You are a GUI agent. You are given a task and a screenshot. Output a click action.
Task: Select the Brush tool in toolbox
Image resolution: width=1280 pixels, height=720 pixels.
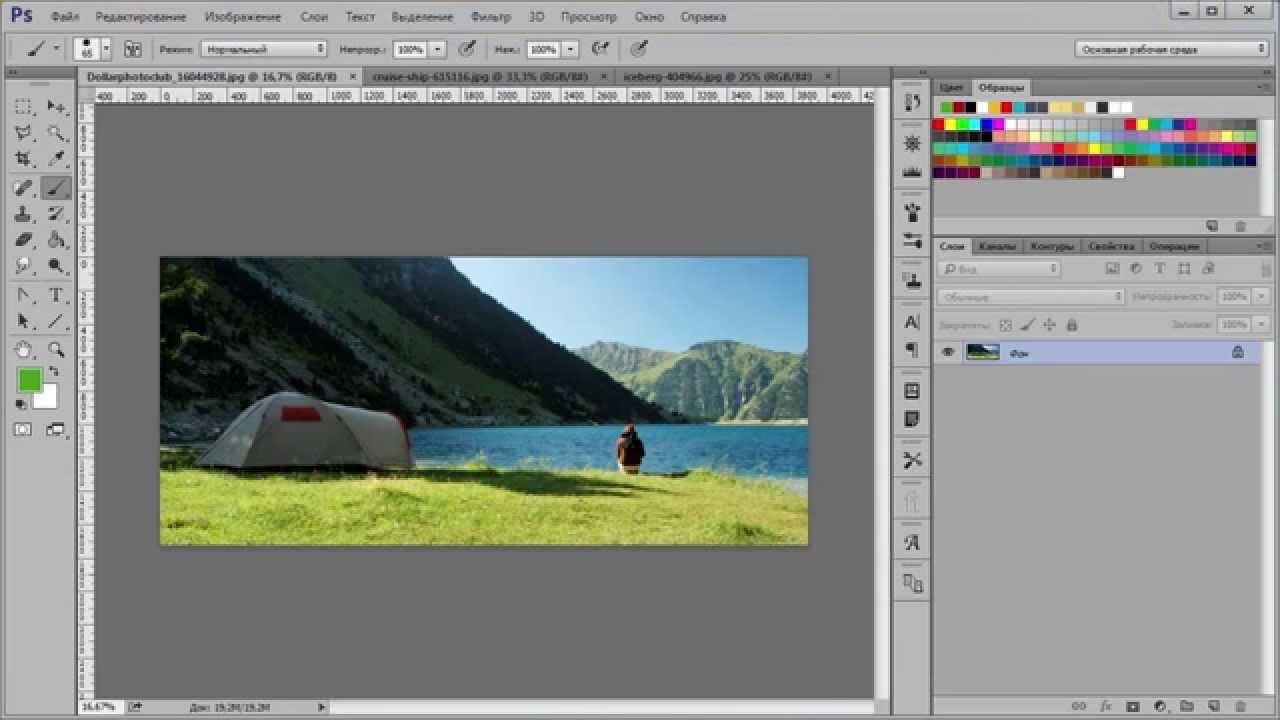pyautogui.click(x=57, y=187)
